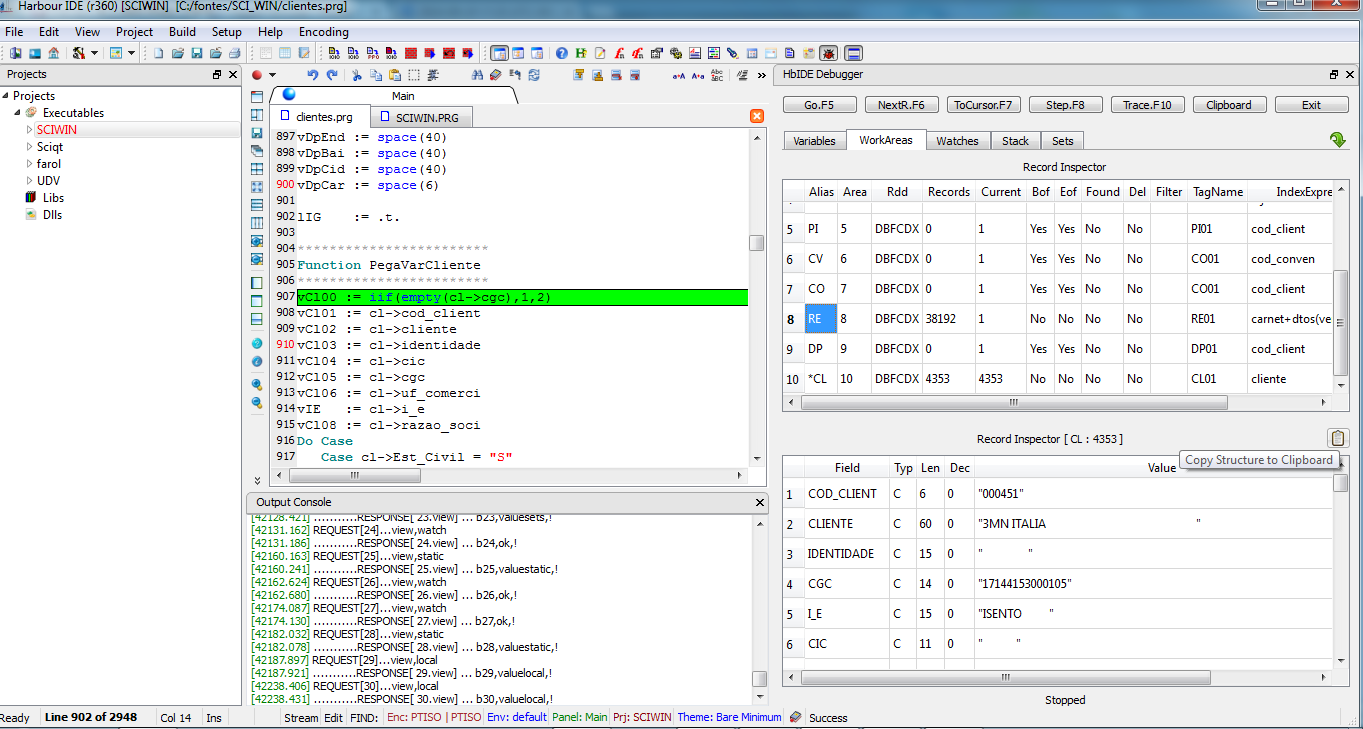The height and width of the screenshot is (729, 1363).
Task: Toggle float on the HbIDE Debugger panel
Action: pos(1334,75)
